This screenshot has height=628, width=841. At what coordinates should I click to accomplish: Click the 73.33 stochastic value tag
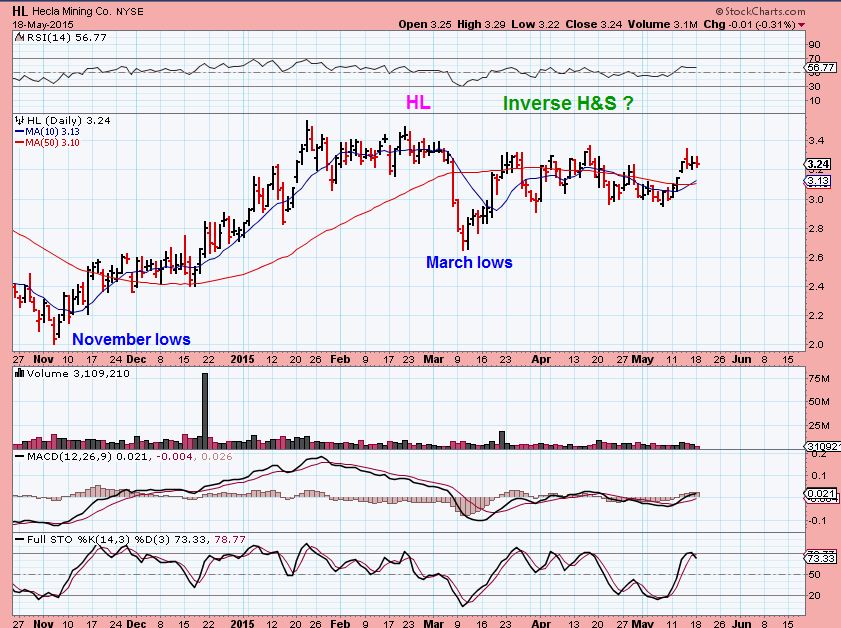point(818,556)
